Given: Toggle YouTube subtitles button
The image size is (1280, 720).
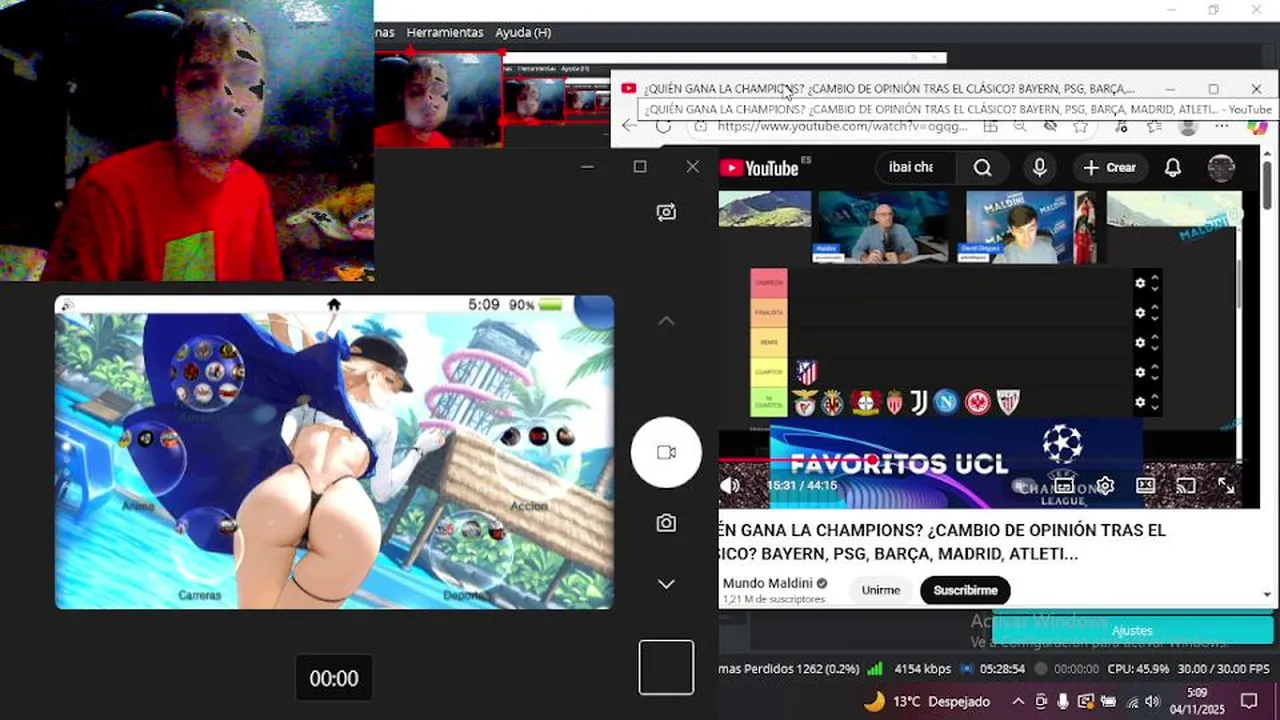Looking at the screenshot, I should click(x=1065, y=486).
